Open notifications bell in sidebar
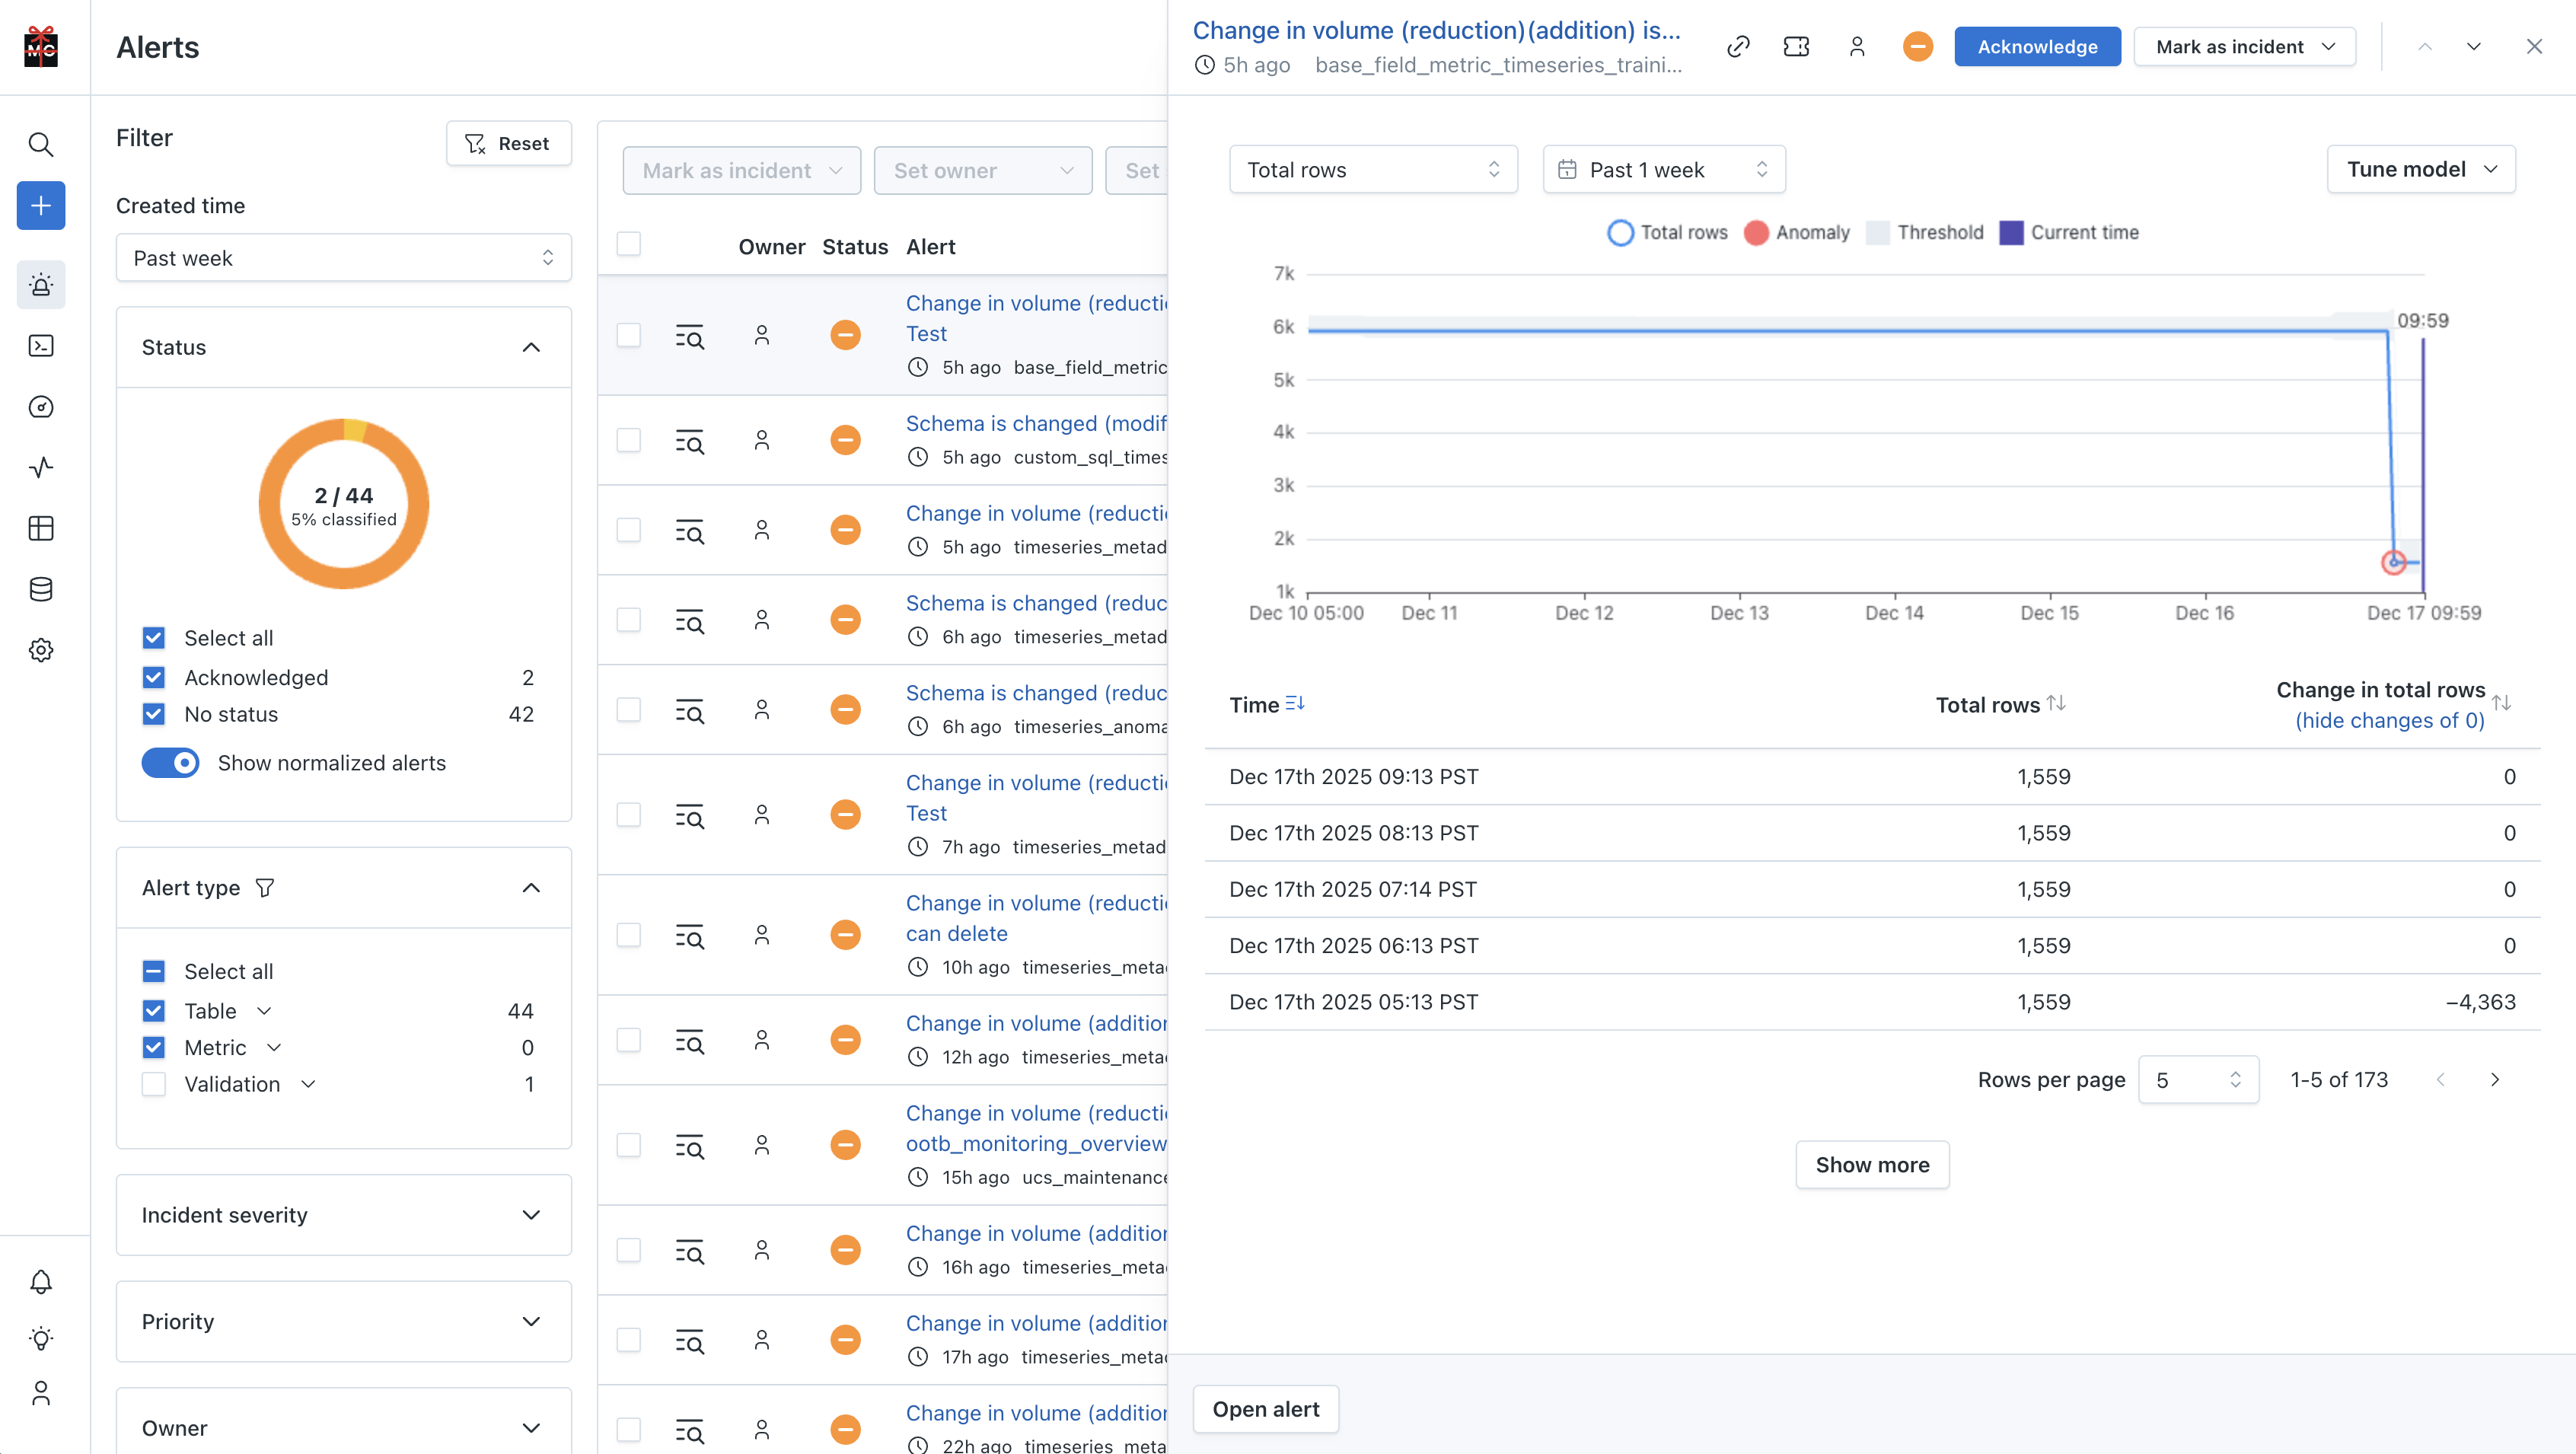Screen dimensions: 2576x1454 [41, 1281]
